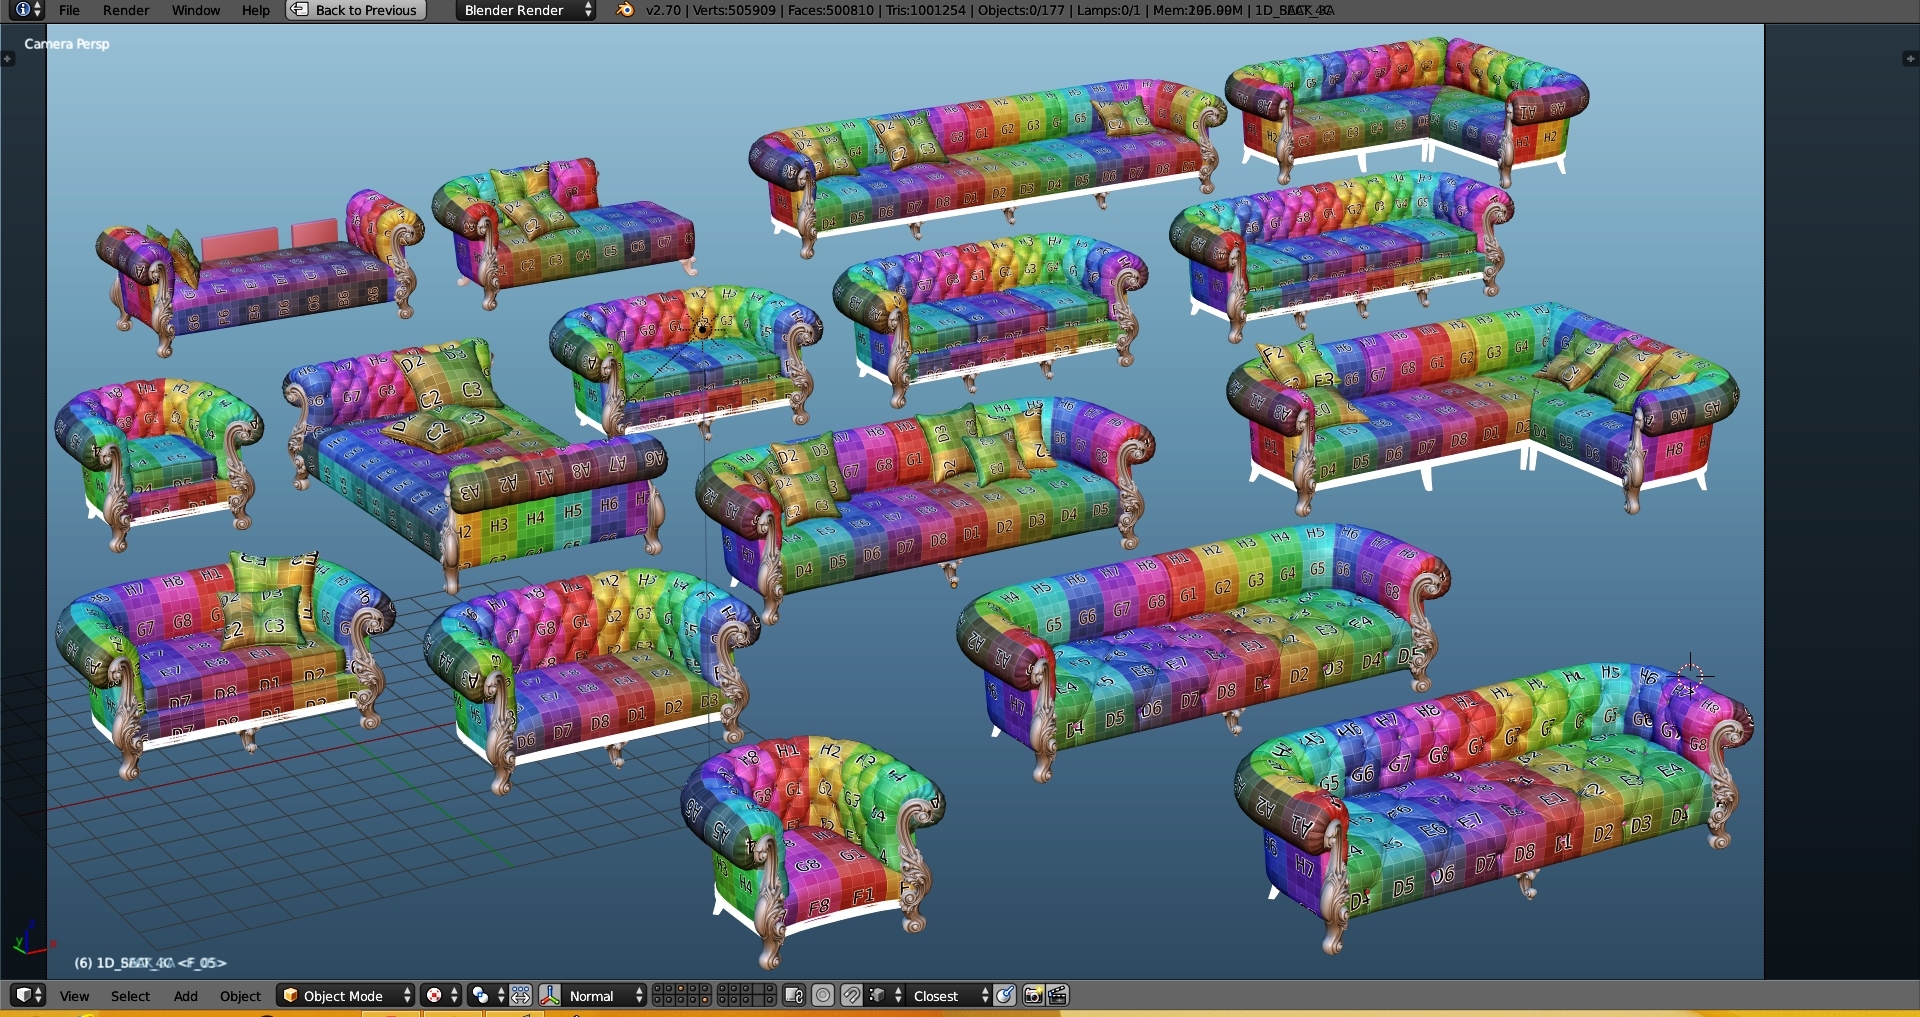Viewport: 1920px width, 1017px height.
Task: Click the Blender logo in the top header
Action: click(625, 10)
